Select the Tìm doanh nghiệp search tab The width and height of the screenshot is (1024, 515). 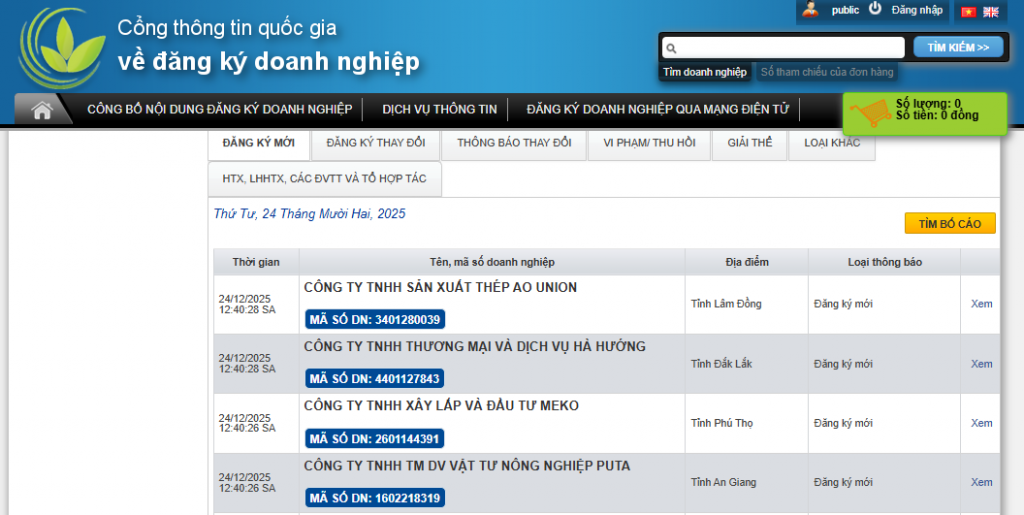click(704, 72)
